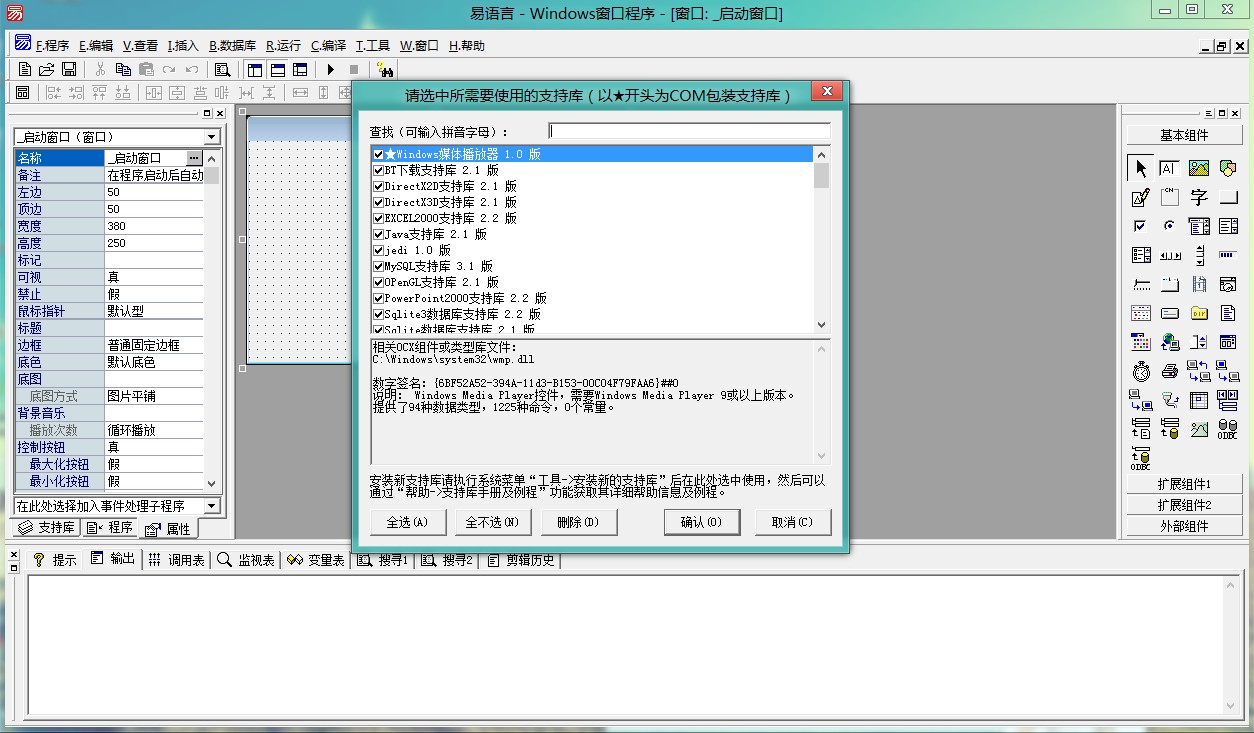
Task: Open the 扩展组件1 palette group
Action: [1184, 484]
